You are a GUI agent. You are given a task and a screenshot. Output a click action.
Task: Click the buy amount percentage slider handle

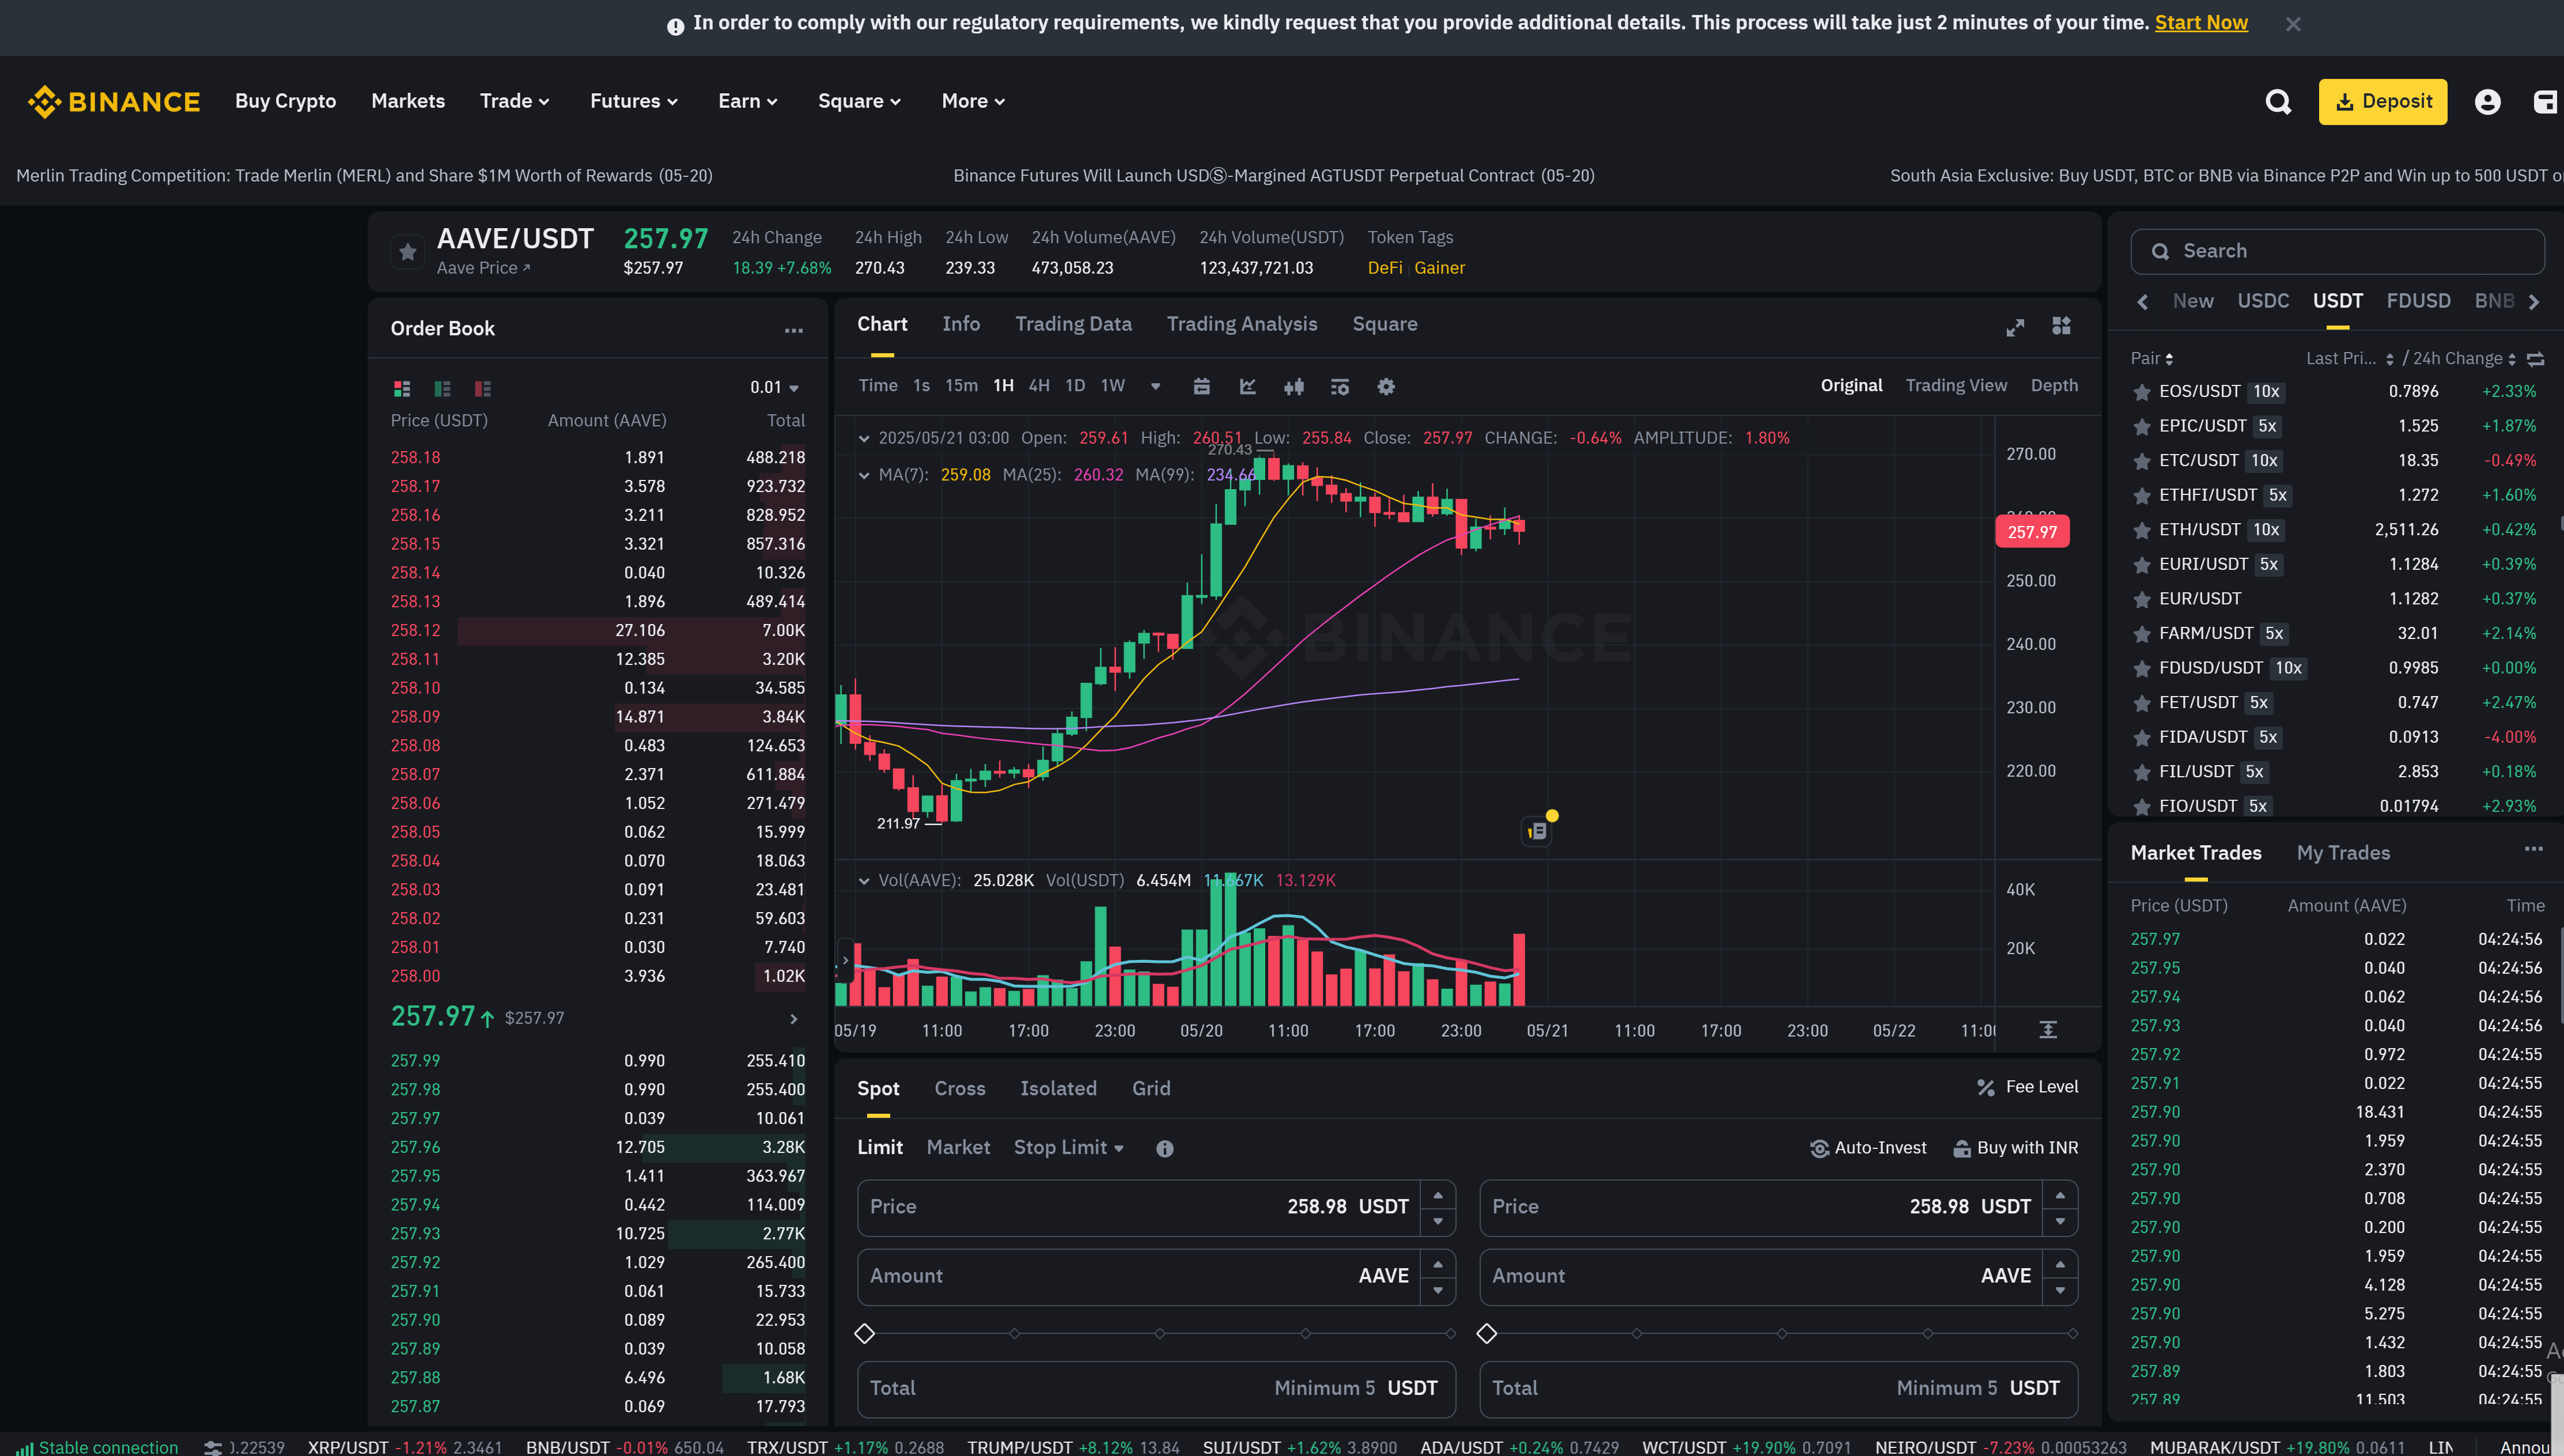865,1334
